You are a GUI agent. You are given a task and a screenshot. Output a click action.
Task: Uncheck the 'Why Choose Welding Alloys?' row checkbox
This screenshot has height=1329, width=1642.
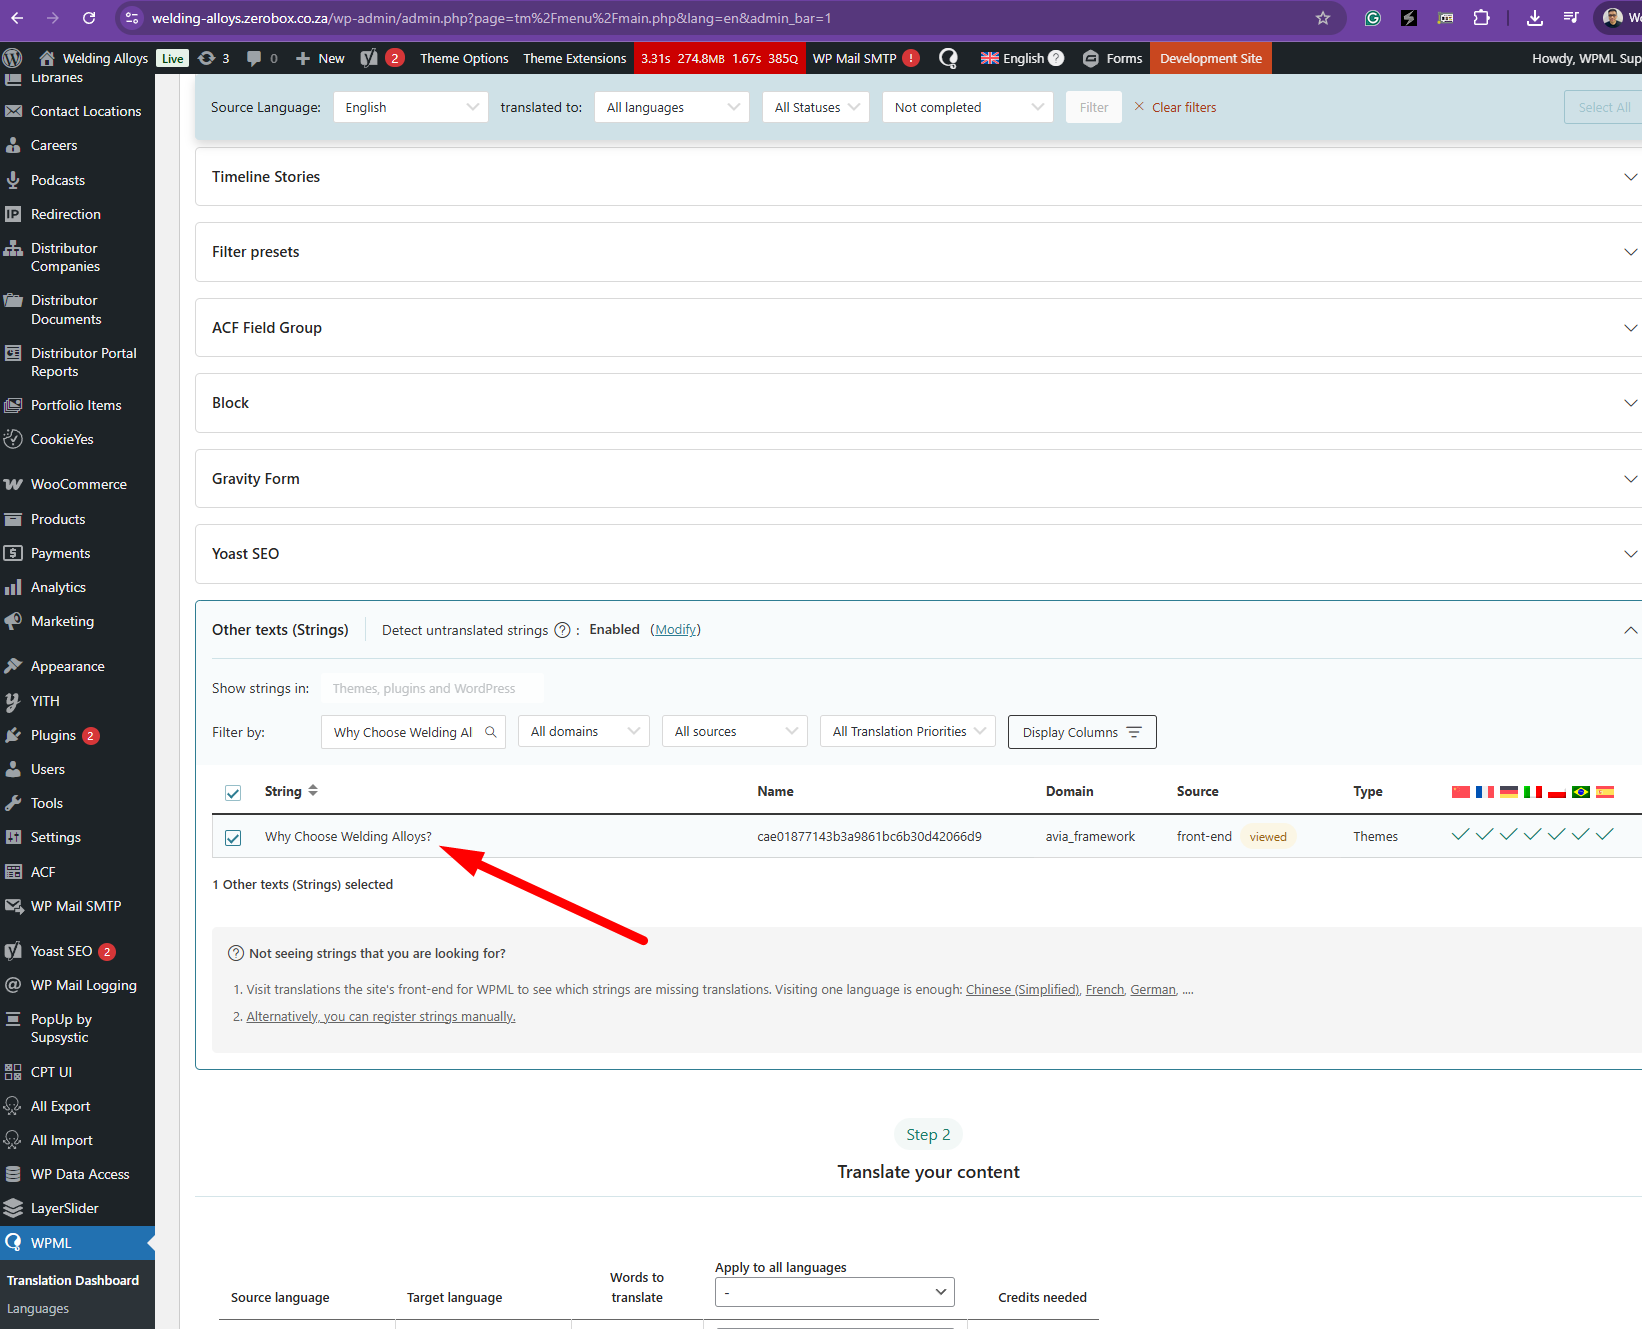[x=233, y=838]
